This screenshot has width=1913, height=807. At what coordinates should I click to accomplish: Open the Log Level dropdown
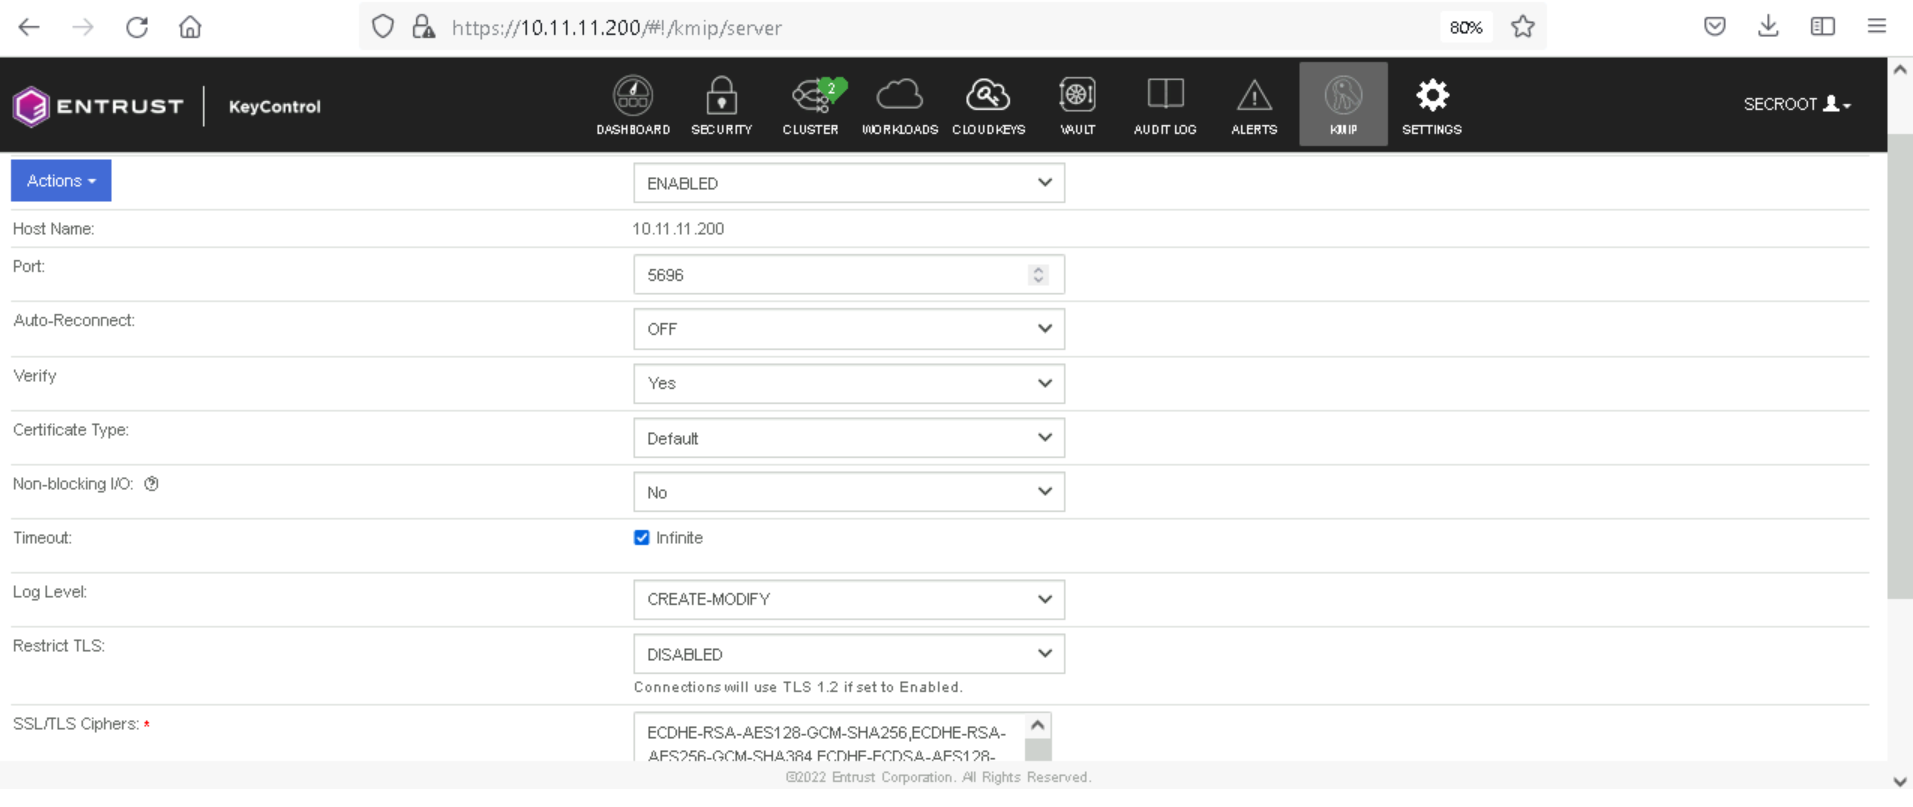tap(849, 599)
